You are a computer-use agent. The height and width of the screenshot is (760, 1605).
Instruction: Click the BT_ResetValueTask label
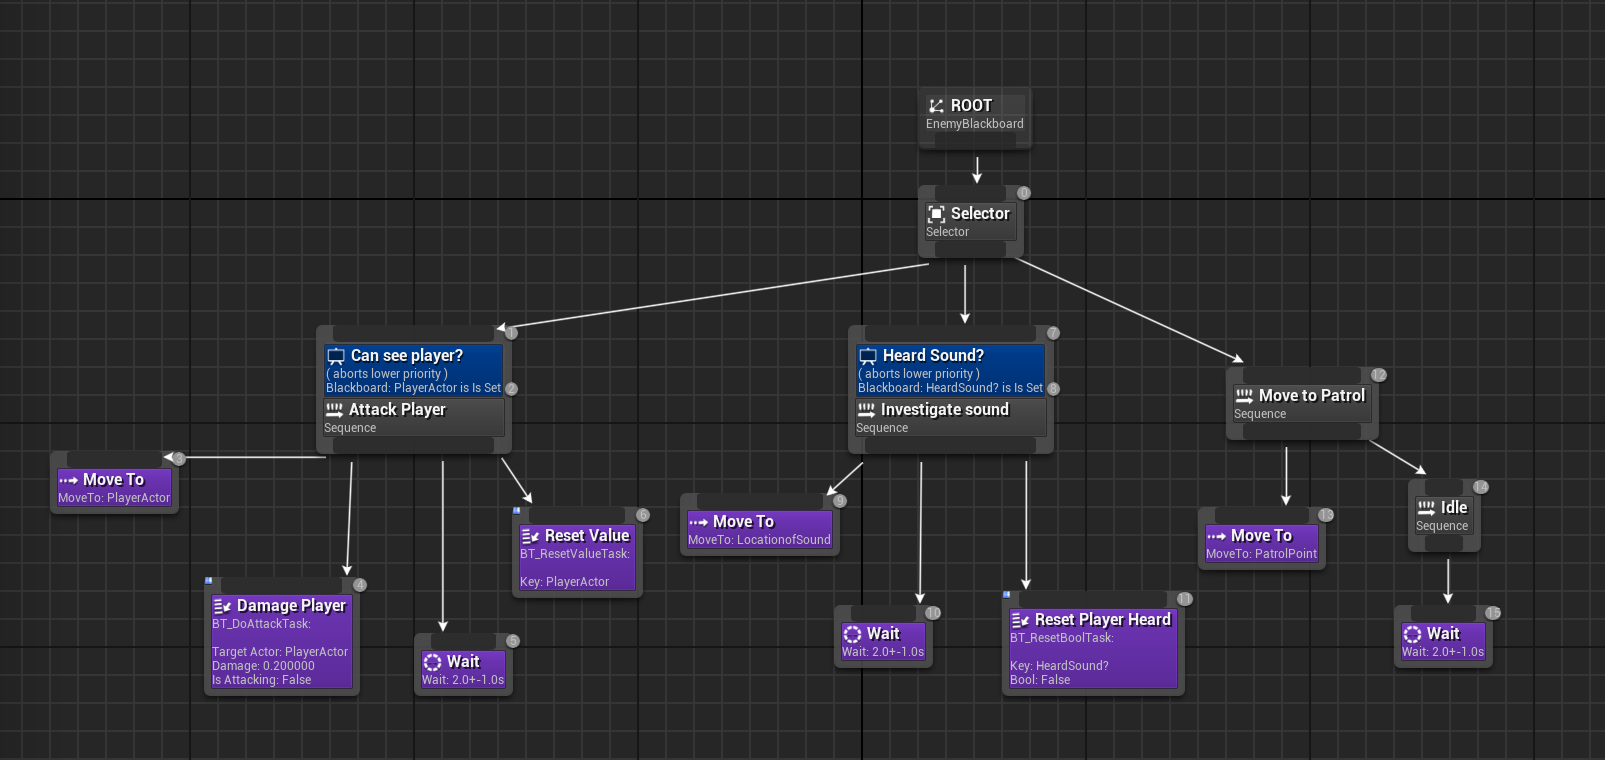[575, 554]
